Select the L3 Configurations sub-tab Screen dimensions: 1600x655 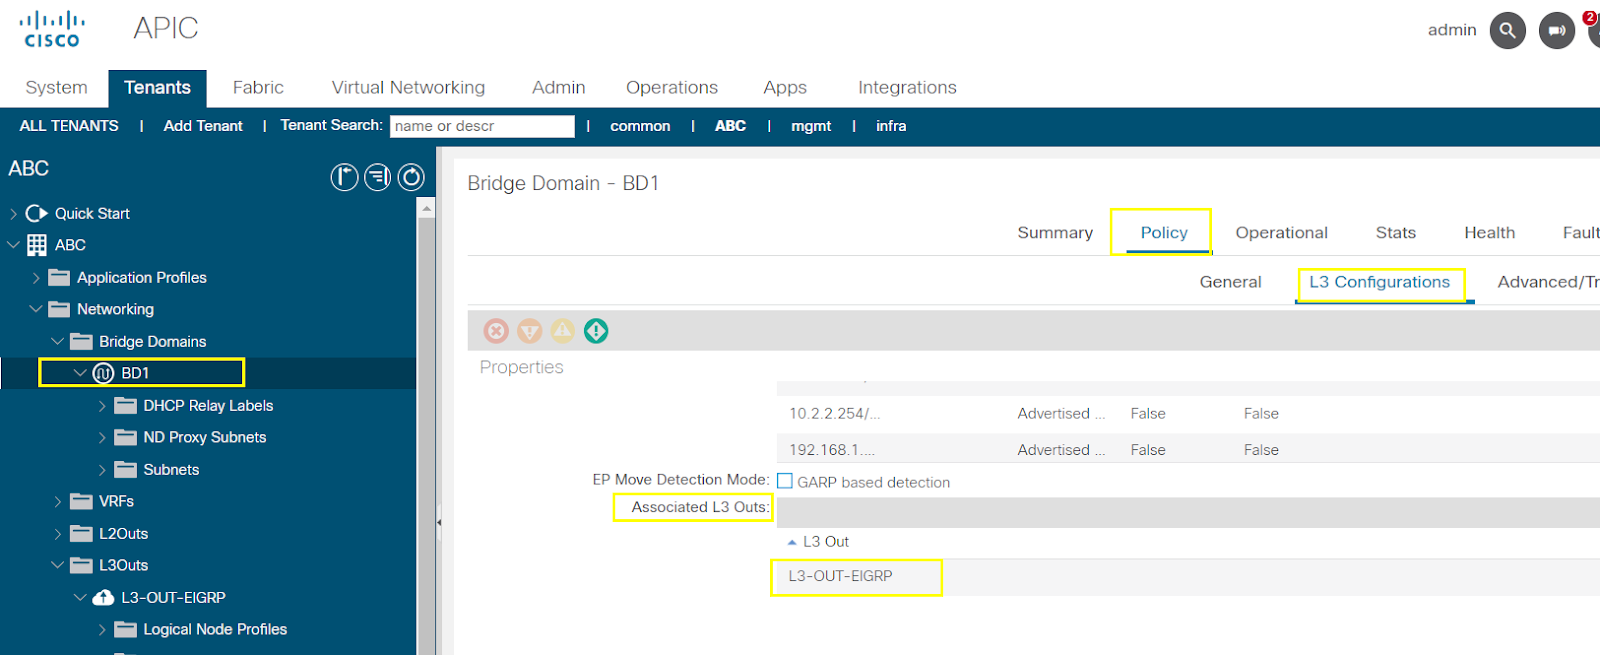click(x=1379, y=282)
